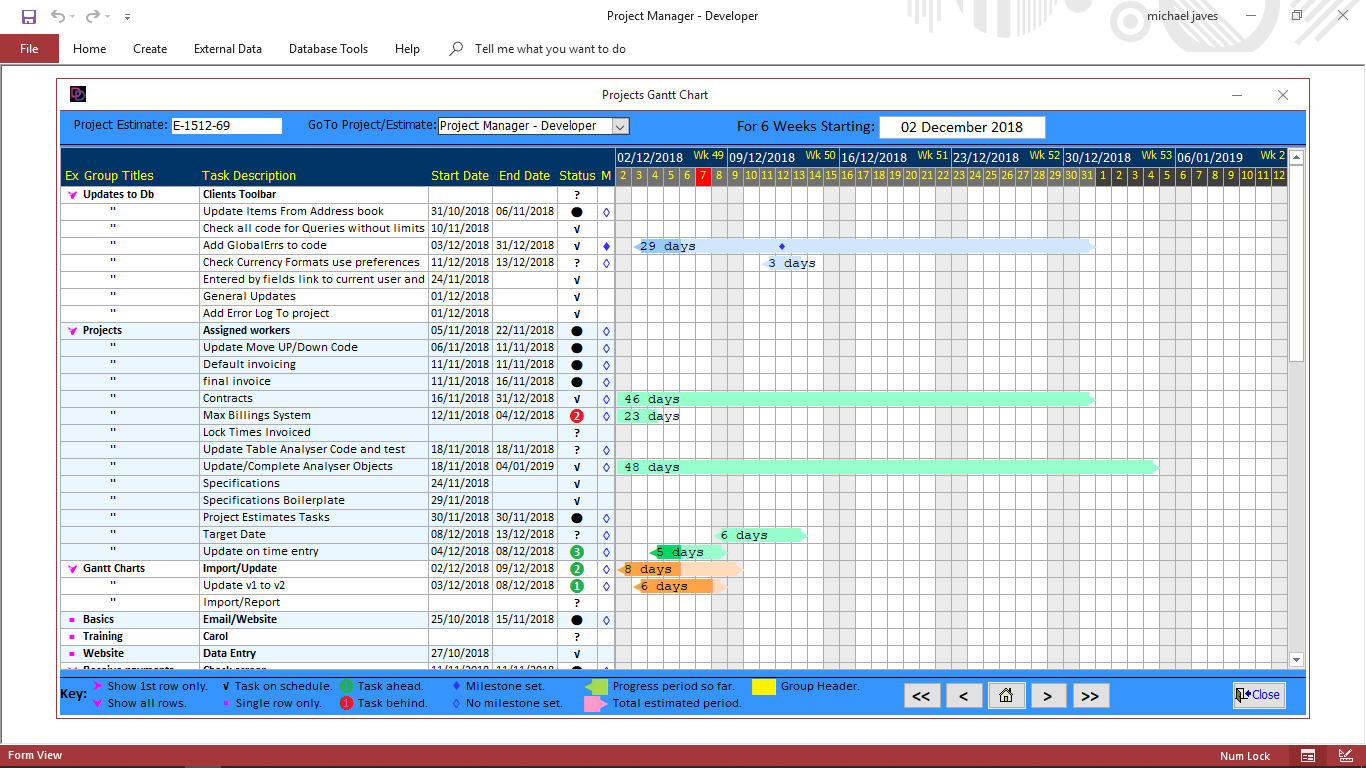Click the green Progress period key swatch
Screen dimensions: 1366x768
tap(596, 687)
